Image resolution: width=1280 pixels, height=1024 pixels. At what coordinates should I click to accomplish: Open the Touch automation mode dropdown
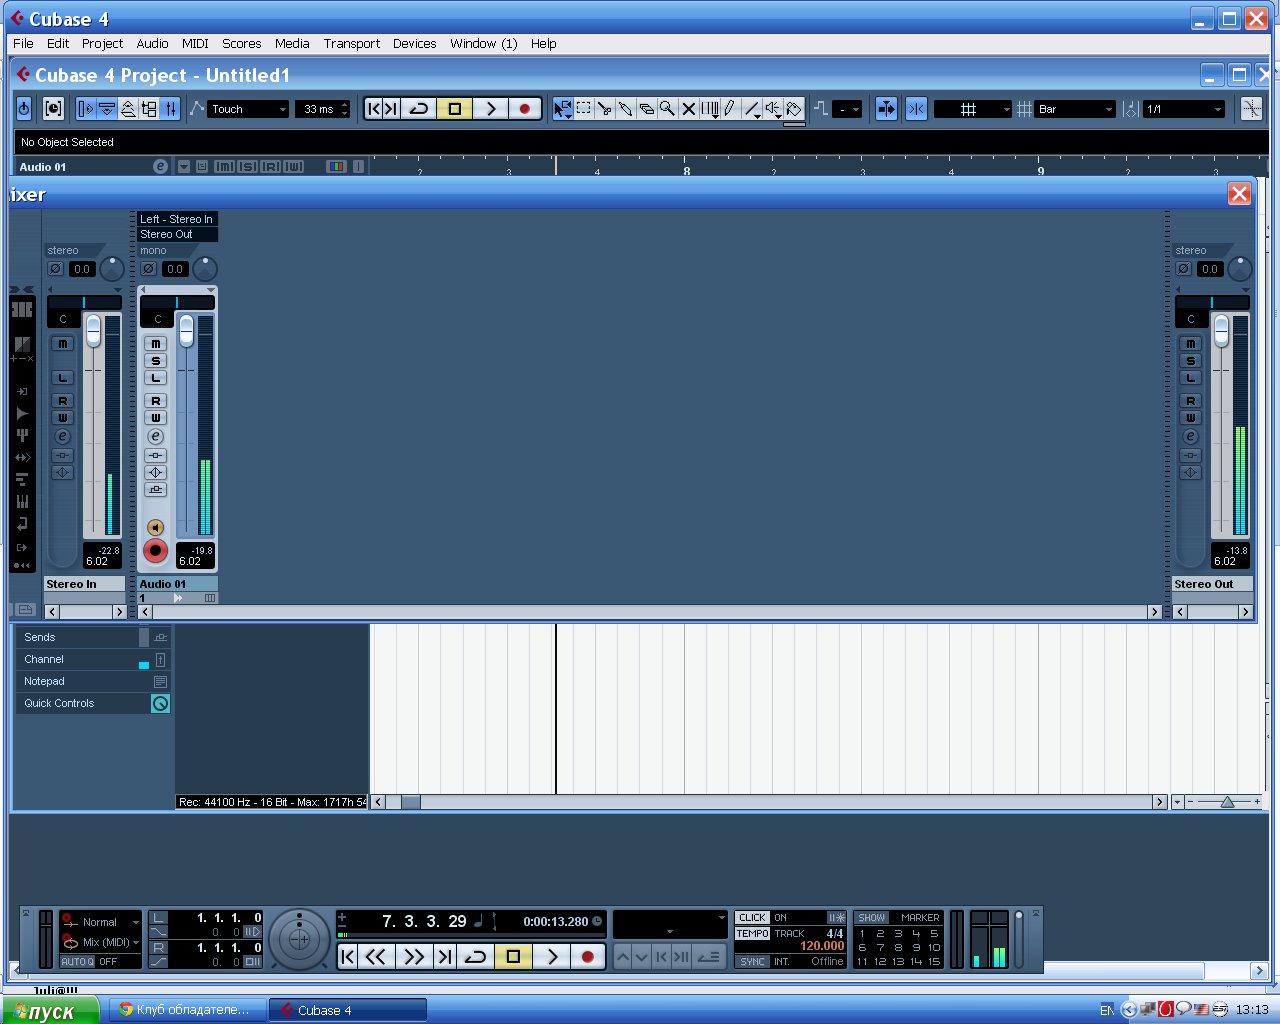[248, 109]
